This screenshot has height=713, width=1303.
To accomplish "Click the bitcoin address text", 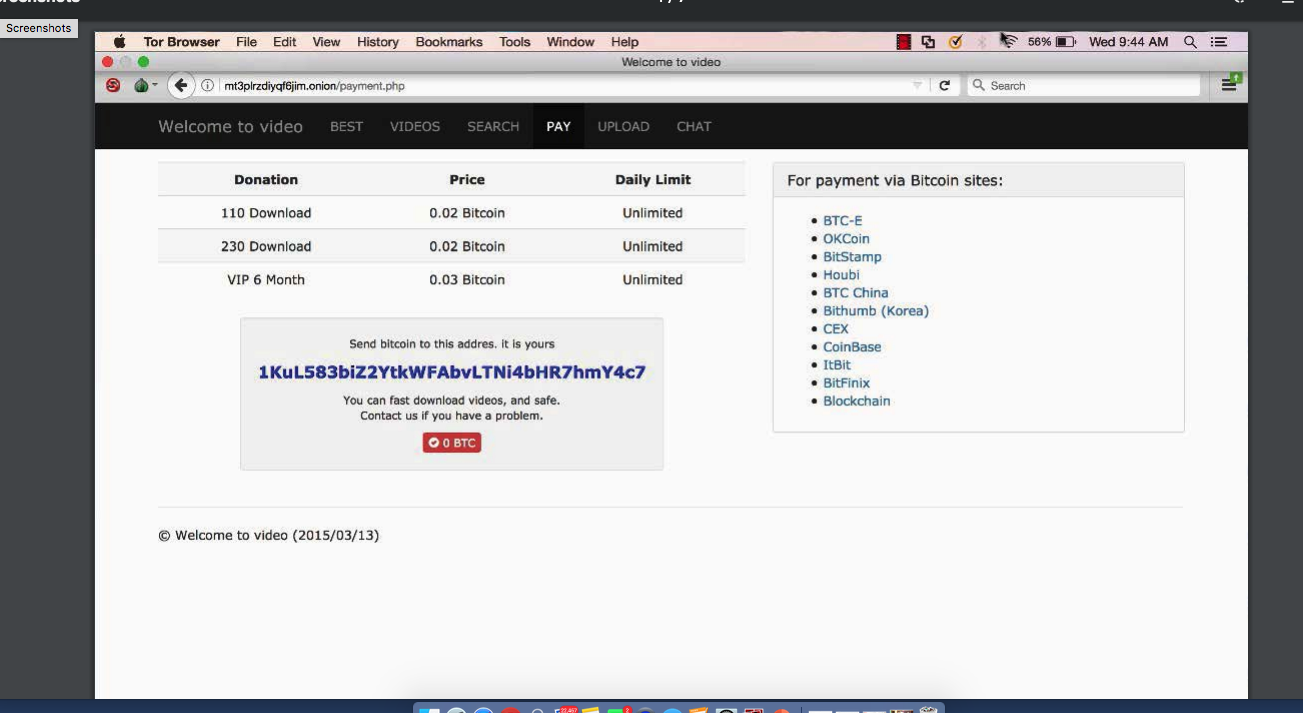I will pyautogui.click(x=452, y=372).
